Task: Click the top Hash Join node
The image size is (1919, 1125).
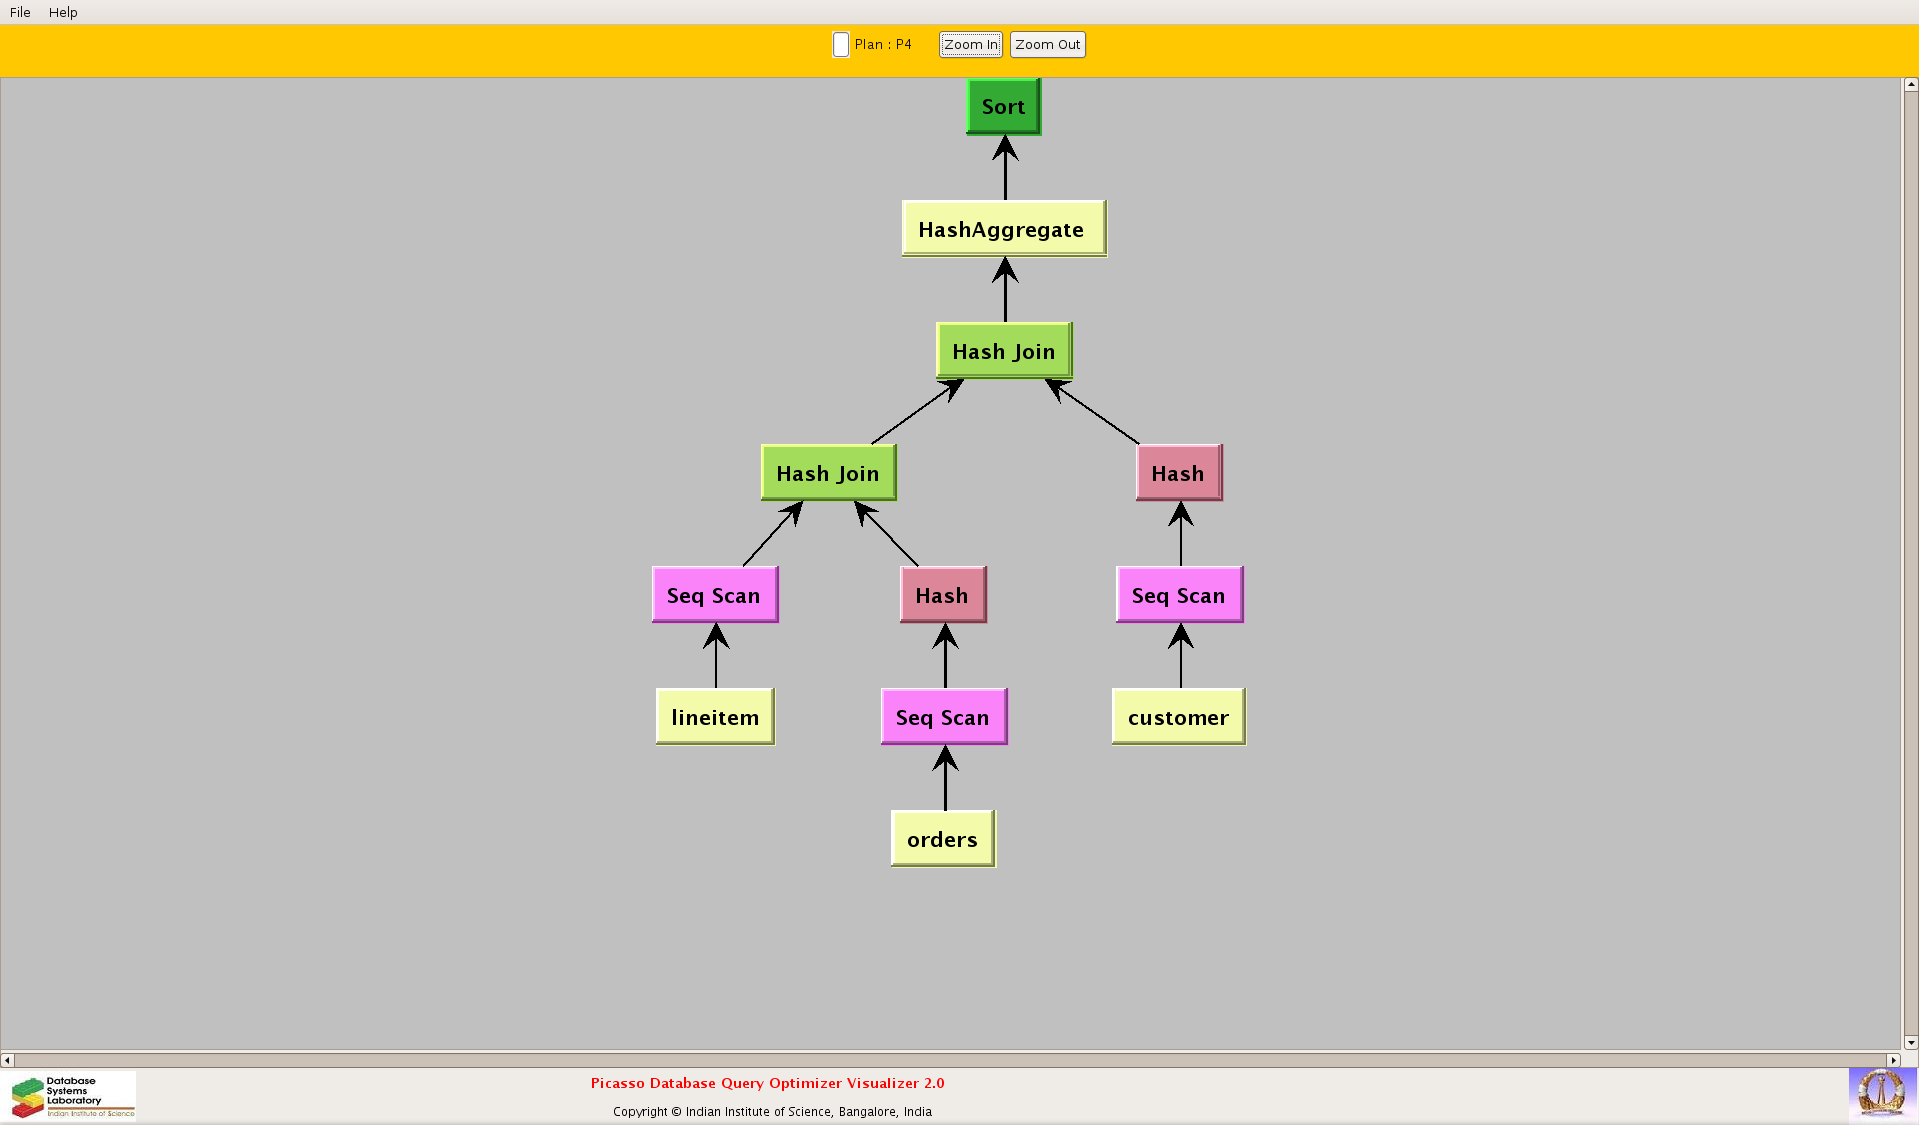Action: tap(1003, 351)
